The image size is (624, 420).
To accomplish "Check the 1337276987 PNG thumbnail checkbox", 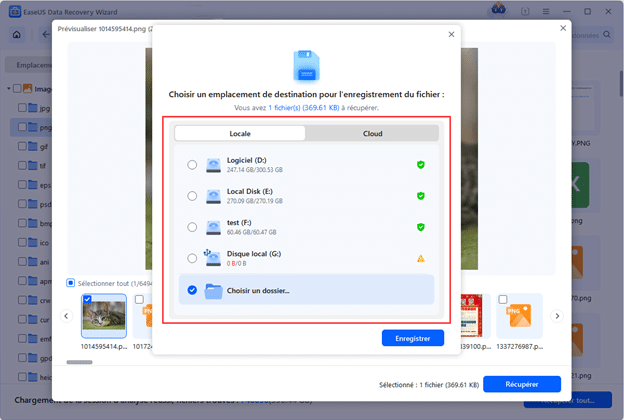I will pyautogui.click(x=503, y=299).
